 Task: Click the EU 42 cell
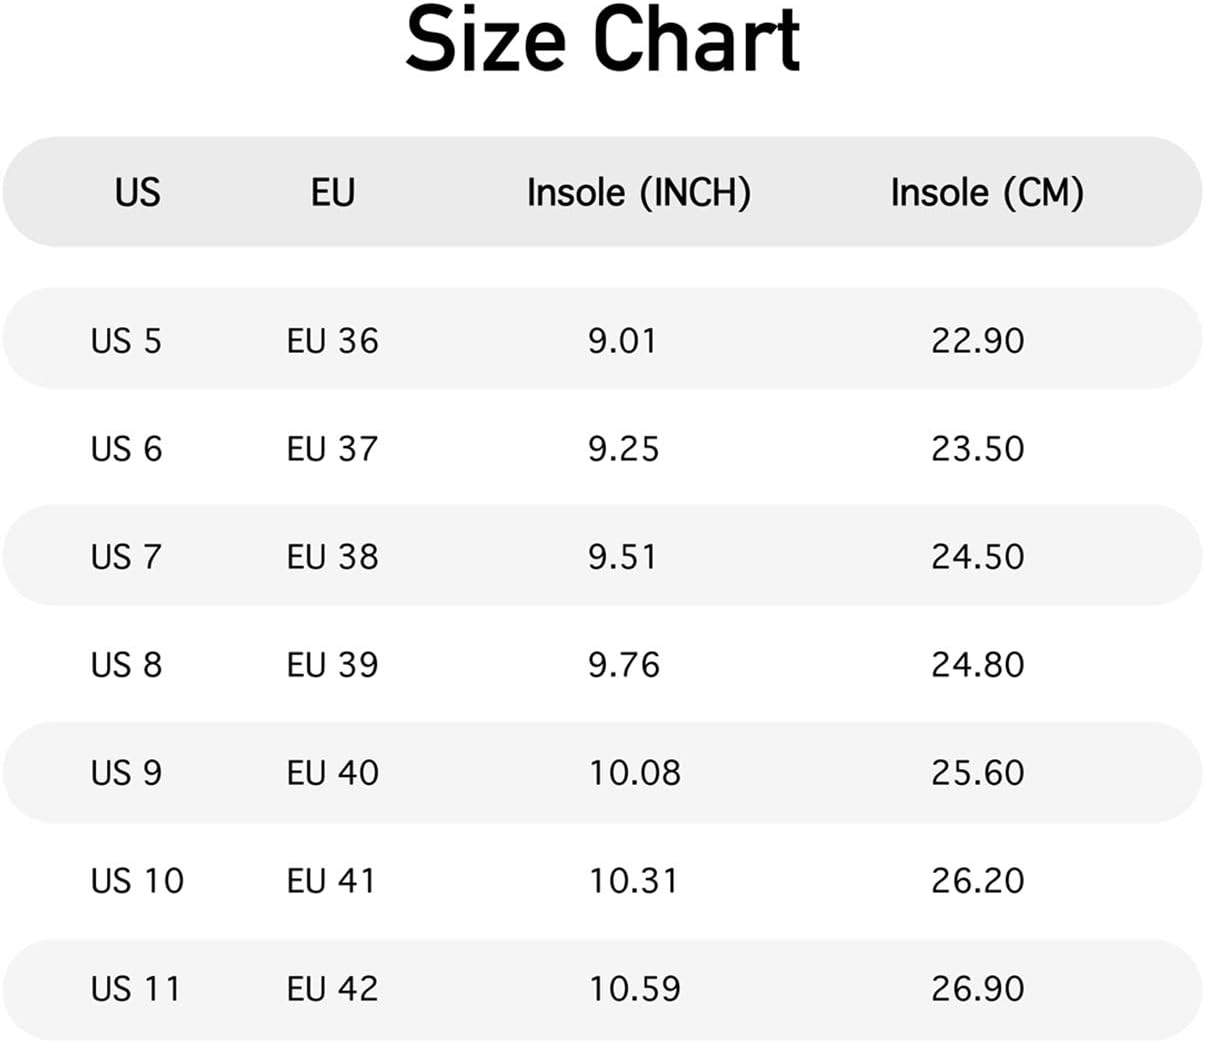pyautogui.click(x=332, y=989)
